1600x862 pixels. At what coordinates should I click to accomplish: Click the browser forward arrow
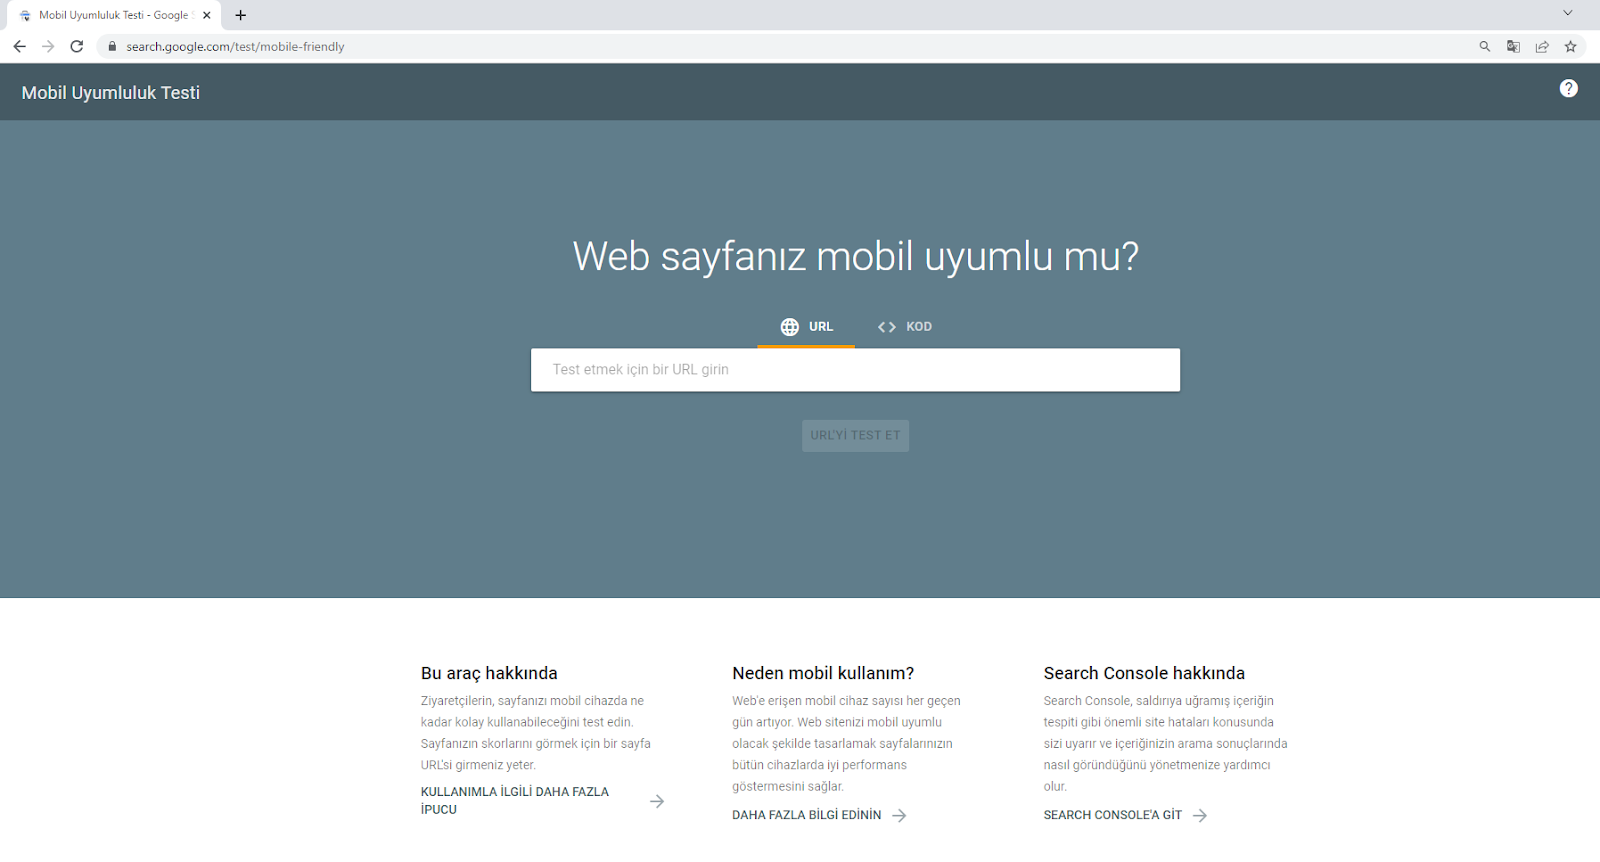48,46
